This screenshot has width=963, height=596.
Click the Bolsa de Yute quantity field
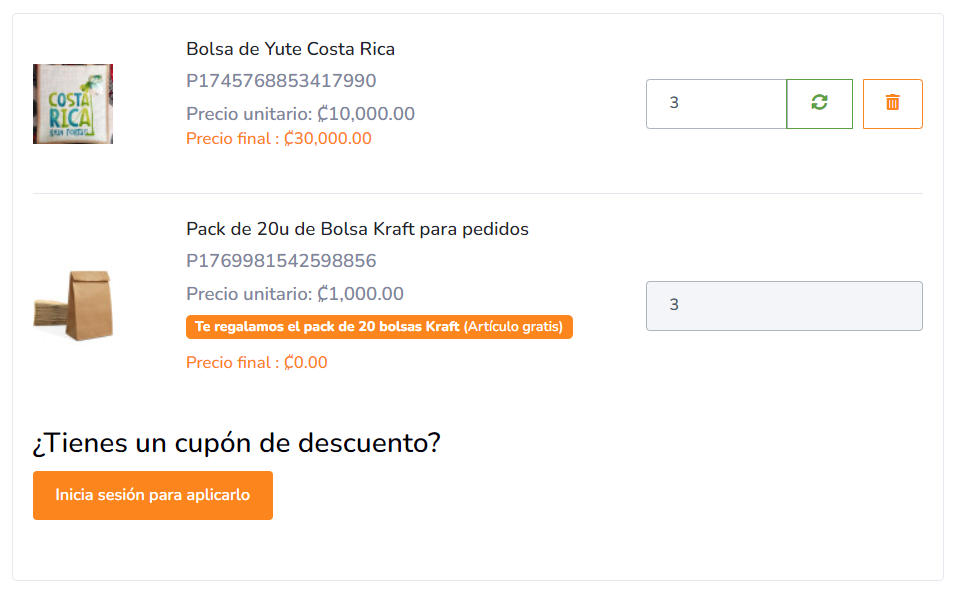(716, 103)
